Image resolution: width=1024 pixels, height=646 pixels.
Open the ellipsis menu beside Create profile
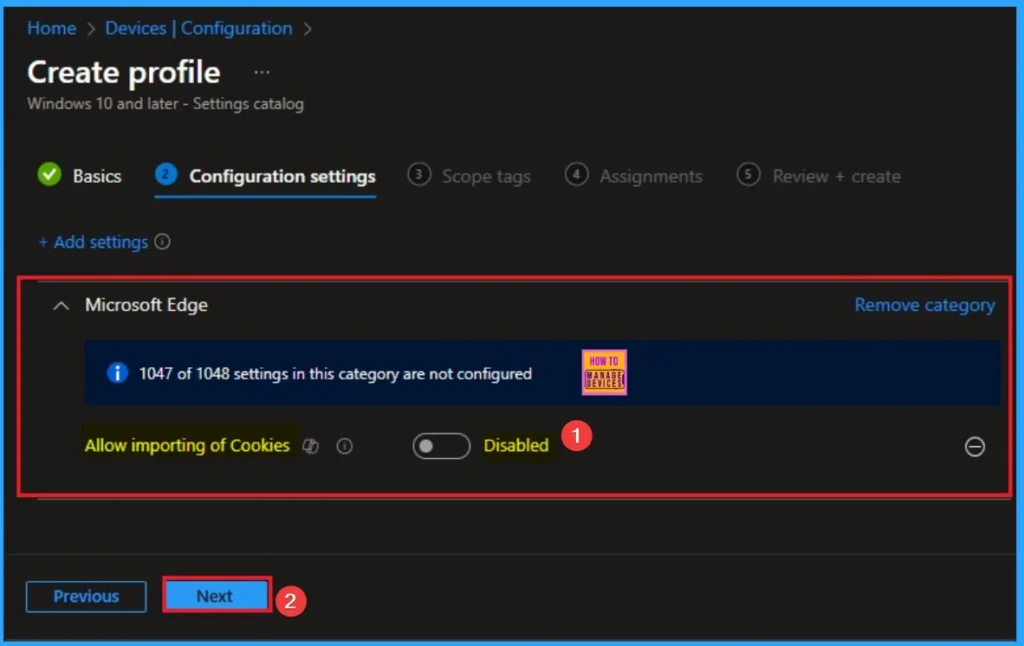pos(262,73)
